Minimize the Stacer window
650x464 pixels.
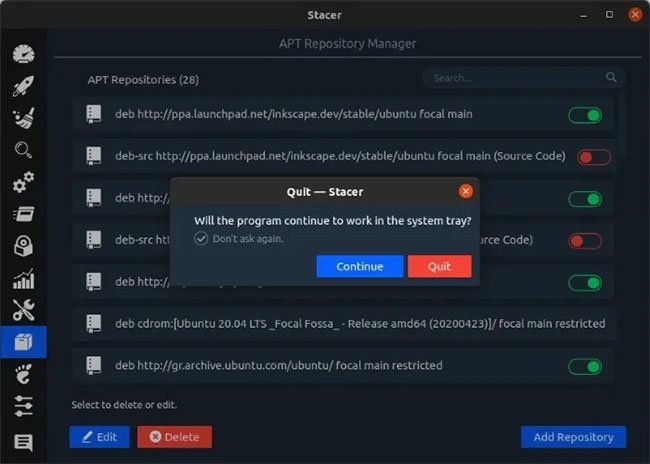pos(584,15)
